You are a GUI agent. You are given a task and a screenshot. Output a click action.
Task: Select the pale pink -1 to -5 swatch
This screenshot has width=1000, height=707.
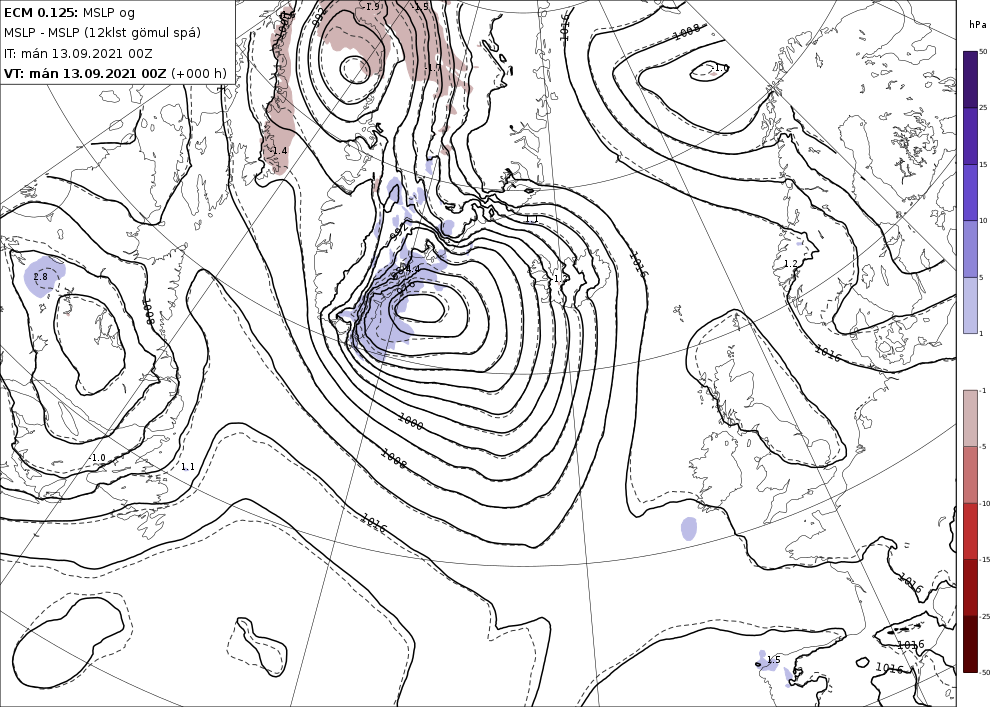pyautogui.click(x=970, y=418)
